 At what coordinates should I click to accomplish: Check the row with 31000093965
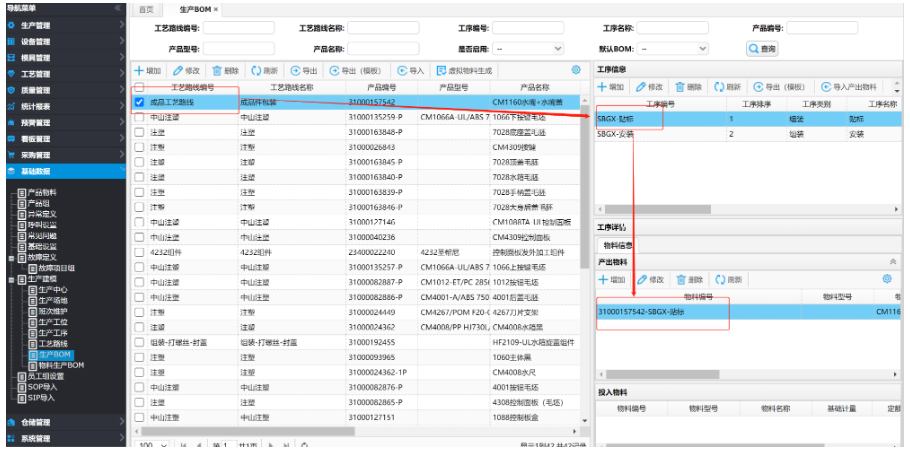139,357
